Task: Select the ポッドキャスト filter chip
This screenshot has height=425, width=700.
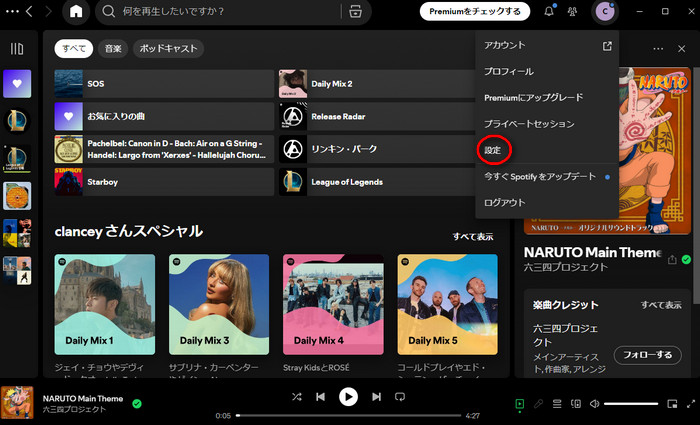Action: pos(168,49)
